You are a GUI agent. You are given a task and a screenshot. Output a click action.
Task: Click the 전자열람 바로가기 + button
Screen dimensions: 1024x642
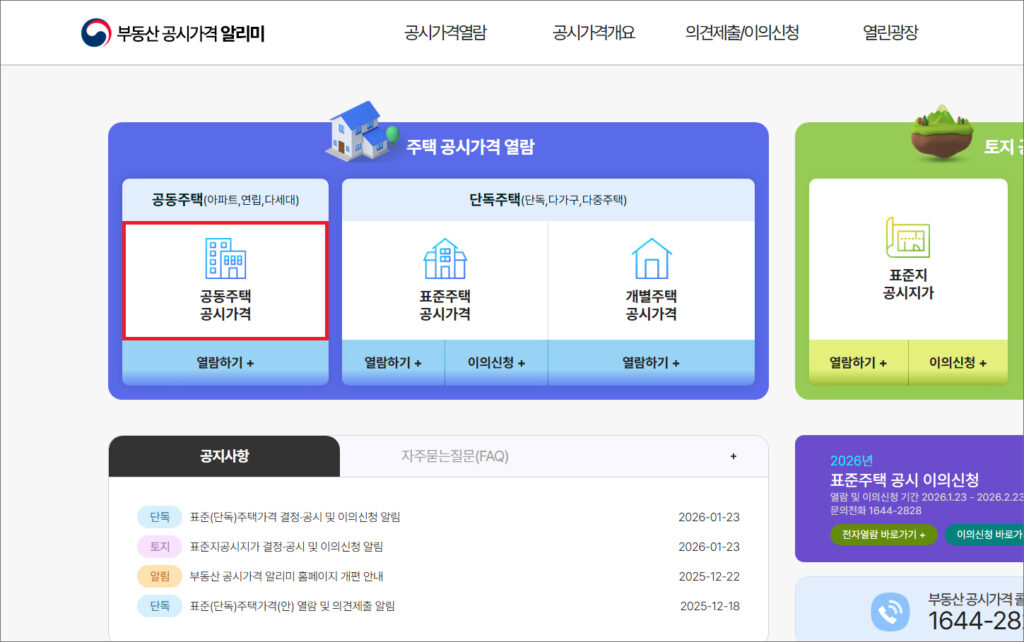(884, 534)
